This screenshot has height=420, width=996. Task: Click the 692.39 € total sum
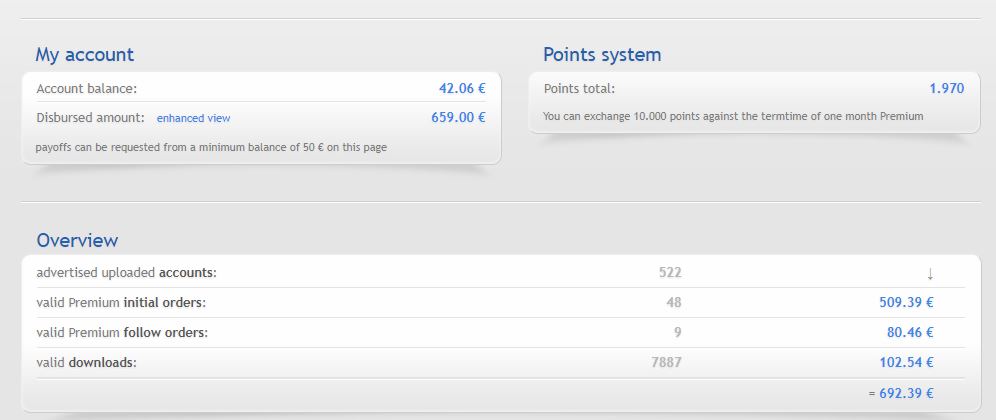(x=906, y=393)
